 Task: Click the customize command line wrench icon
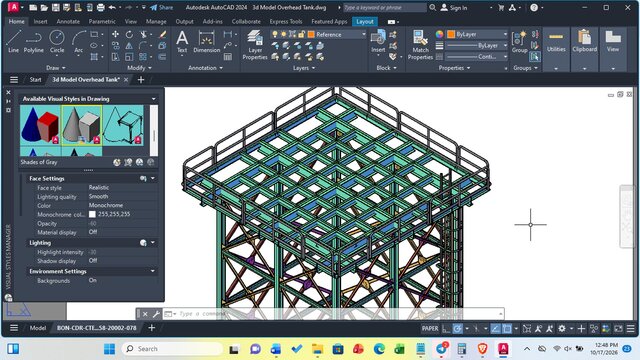[156, 314]
